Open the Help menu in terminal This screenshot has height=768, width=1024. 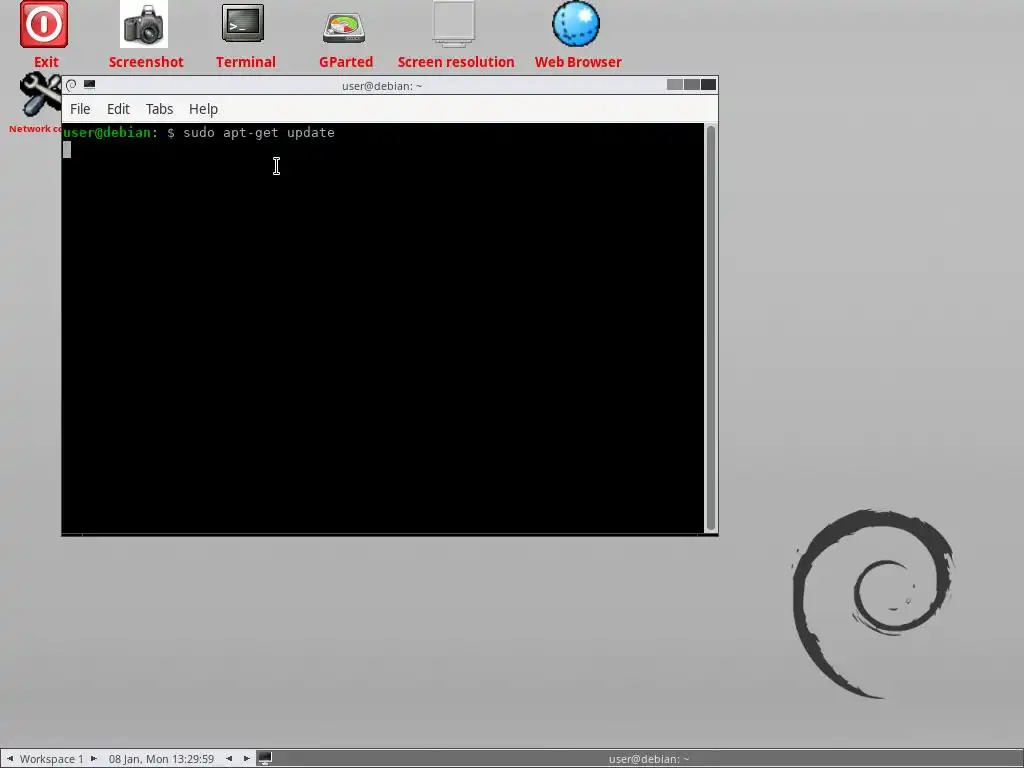pos(203,109)
